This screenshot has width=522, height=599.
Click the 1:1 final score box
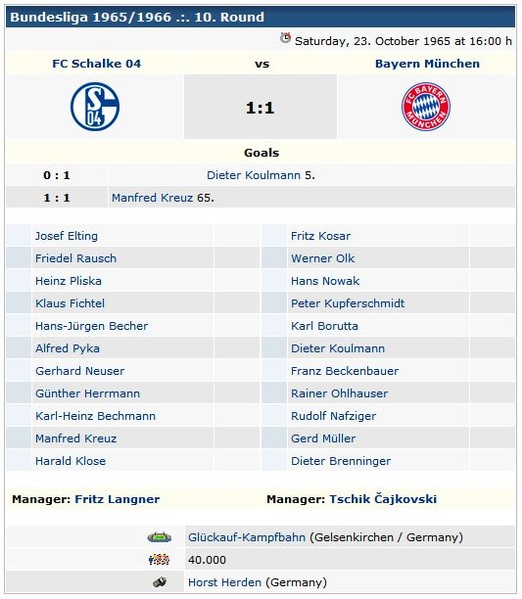pyautogui.click(x=260, y=107)
